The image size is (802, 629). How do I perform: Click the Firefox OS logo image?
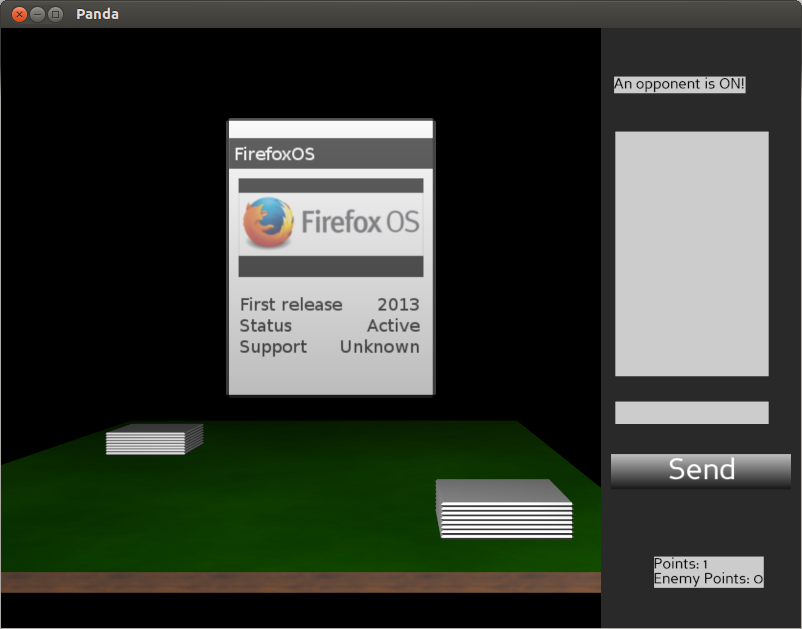click(x=331, y=223)
